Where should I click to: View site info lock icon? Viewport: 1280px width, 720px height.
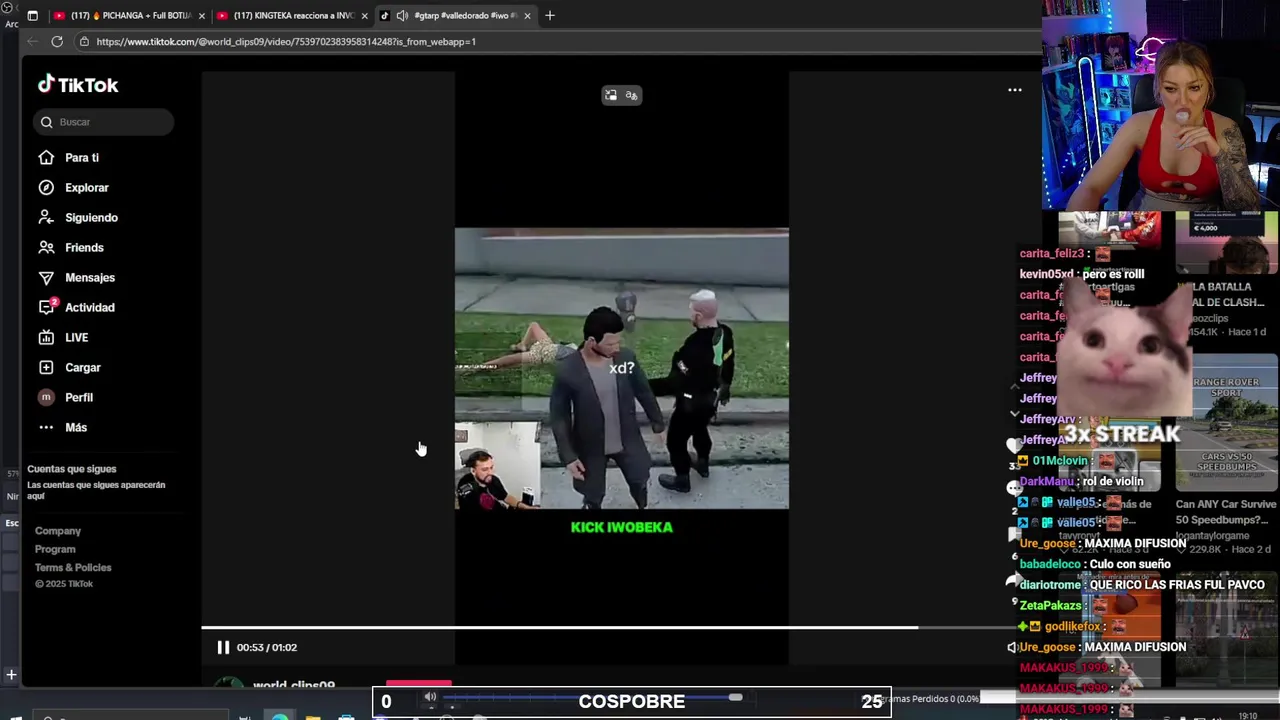click(84, 42)
